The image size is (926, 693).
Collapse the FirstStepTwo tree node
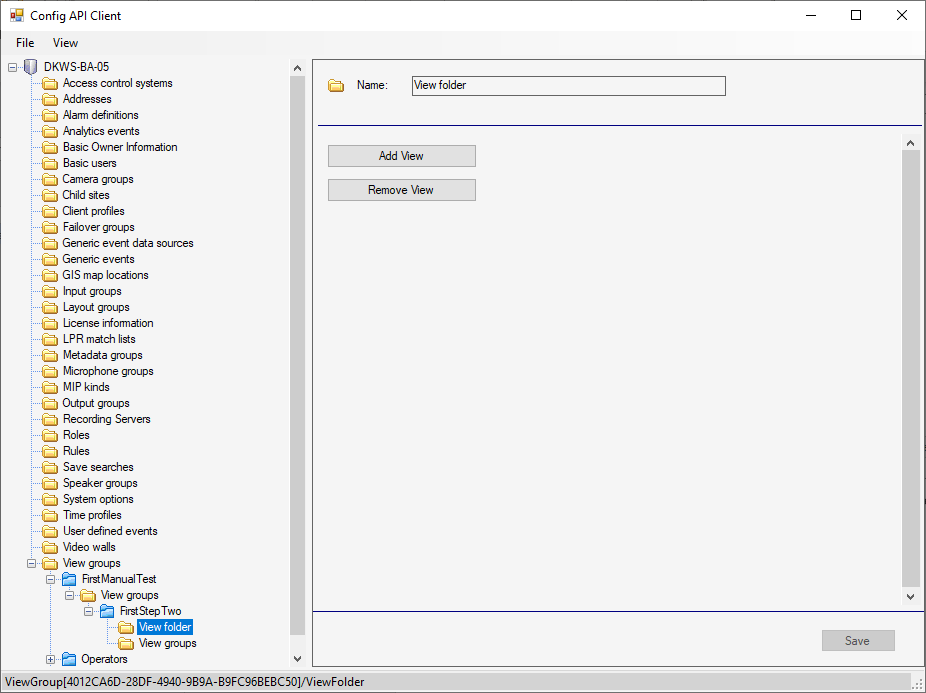89,611
